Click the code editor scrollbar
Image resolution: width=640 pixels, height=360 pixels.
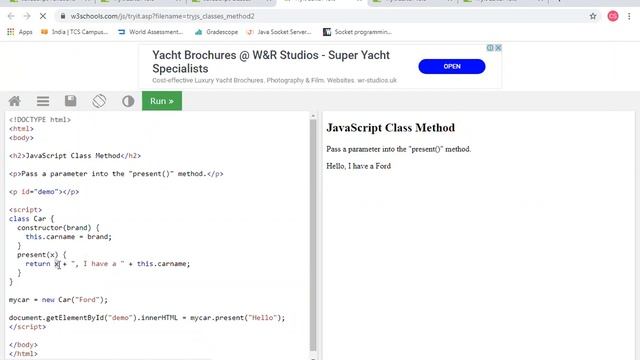[313, 235]
